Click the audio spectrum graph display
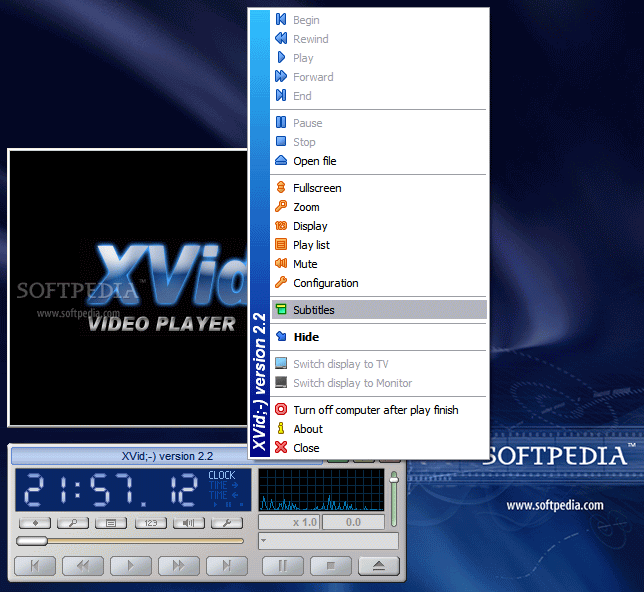This screenshot has width=644, height=592. 321,490
